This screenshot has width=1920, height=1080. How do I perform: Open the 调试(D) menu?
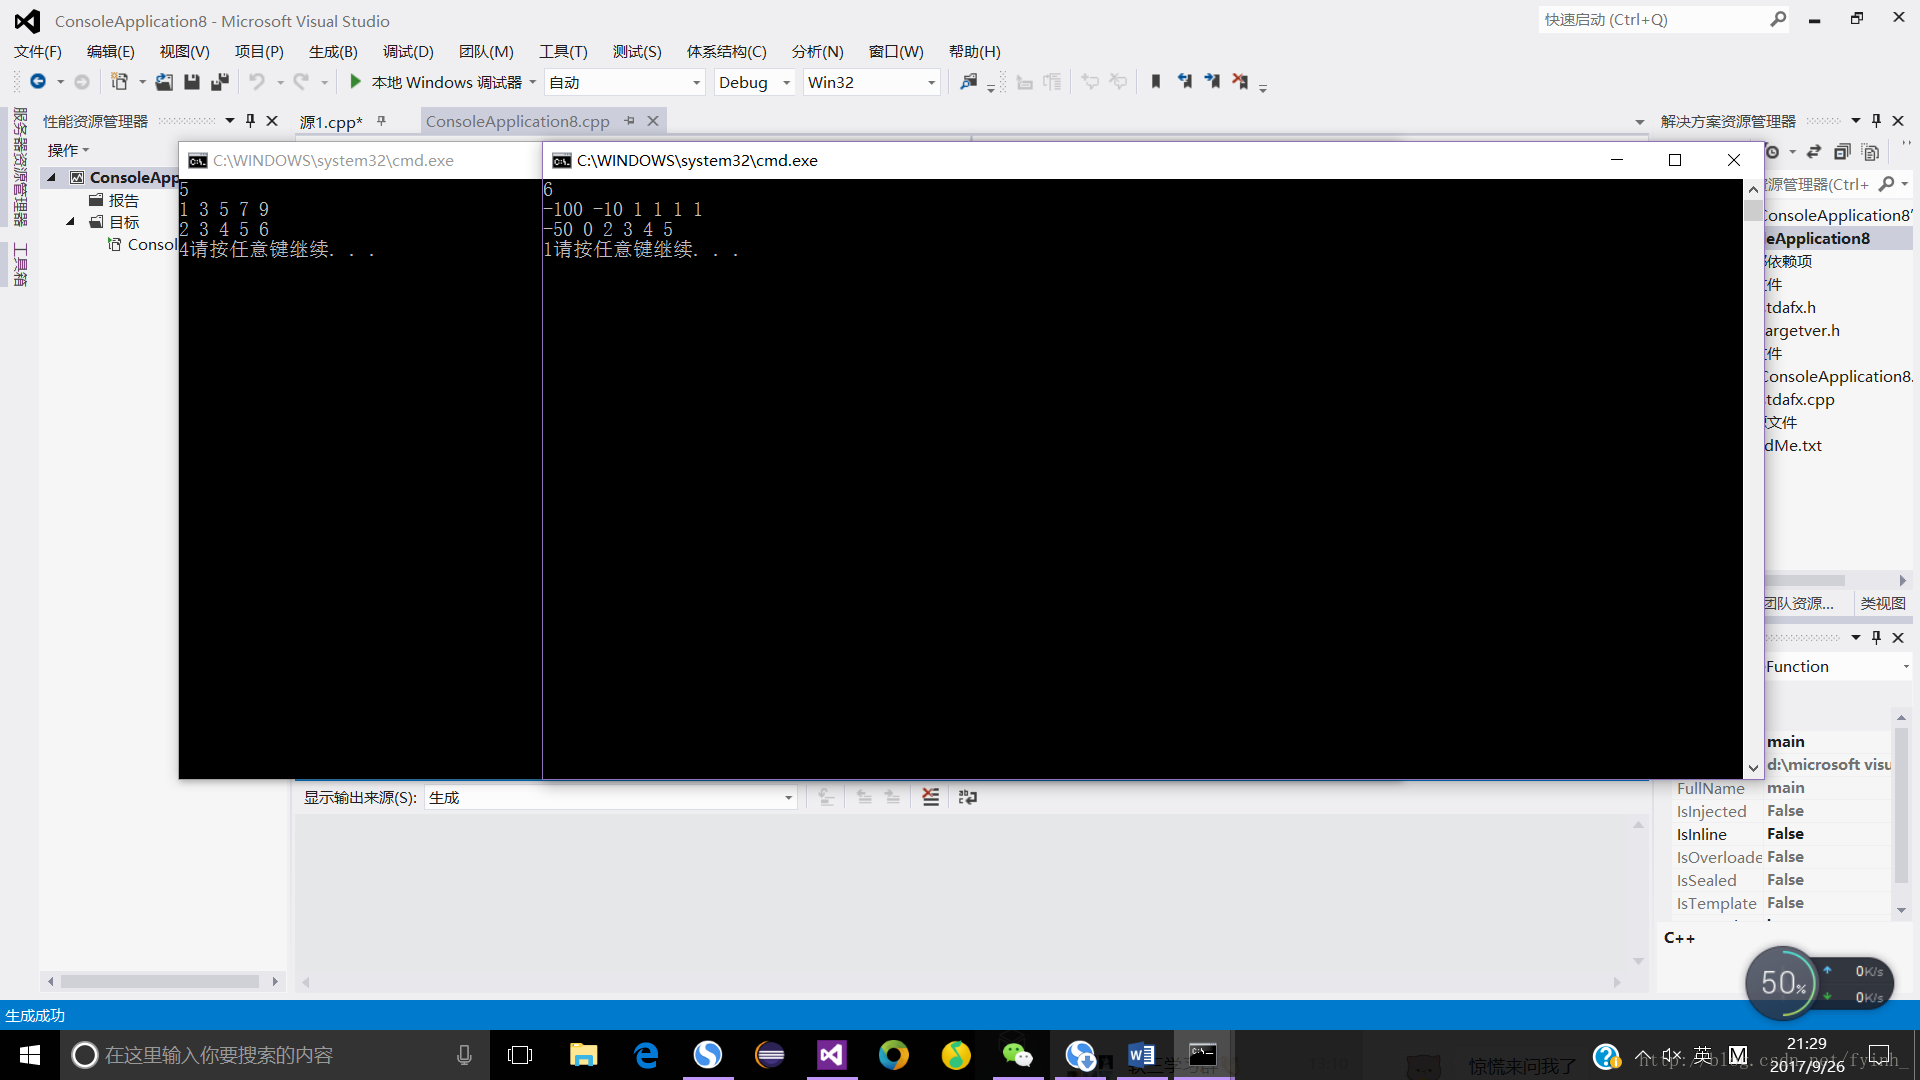[x=408, y=51]
